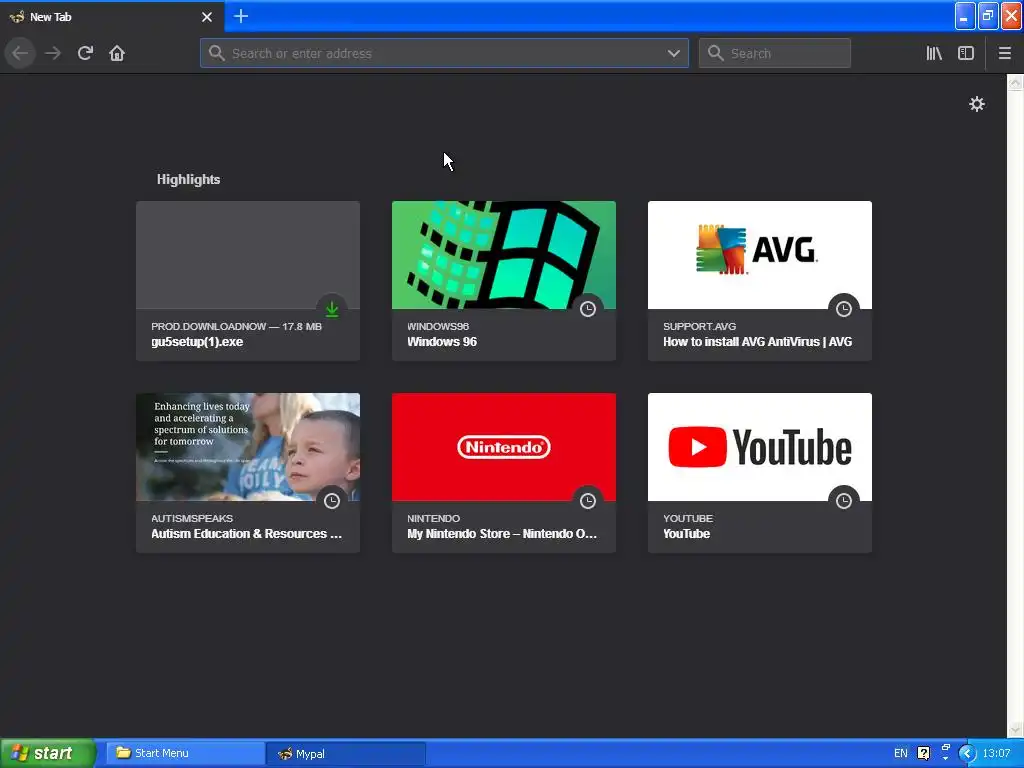Image resolution: width=1024 pixels, height=768 pixels.
Task: Focus the 'Search or enter address' field
Action: click(444, 54)
